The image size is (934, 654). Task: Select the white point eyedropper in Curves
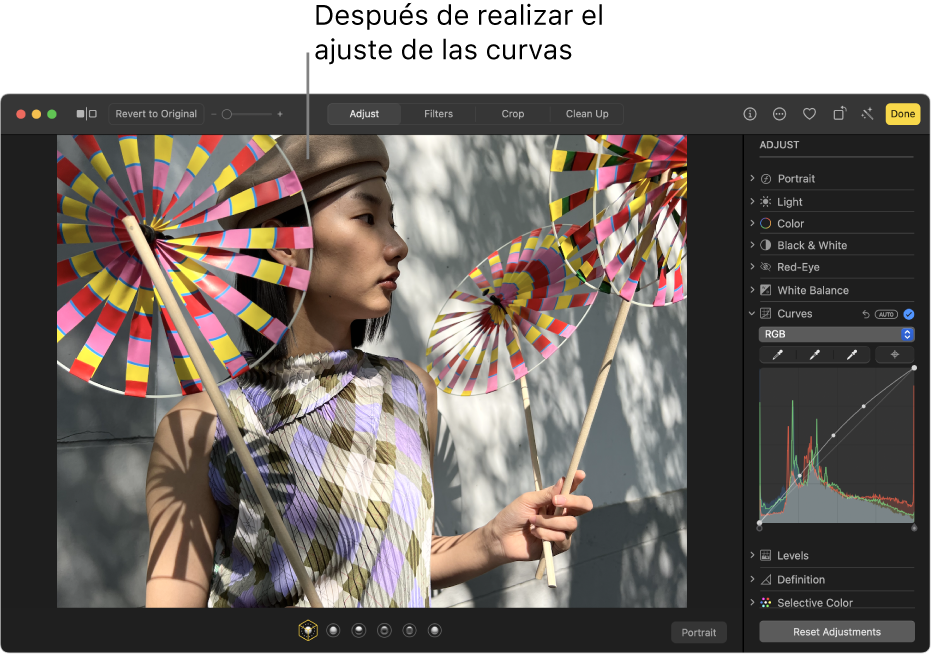coord(852,355)
